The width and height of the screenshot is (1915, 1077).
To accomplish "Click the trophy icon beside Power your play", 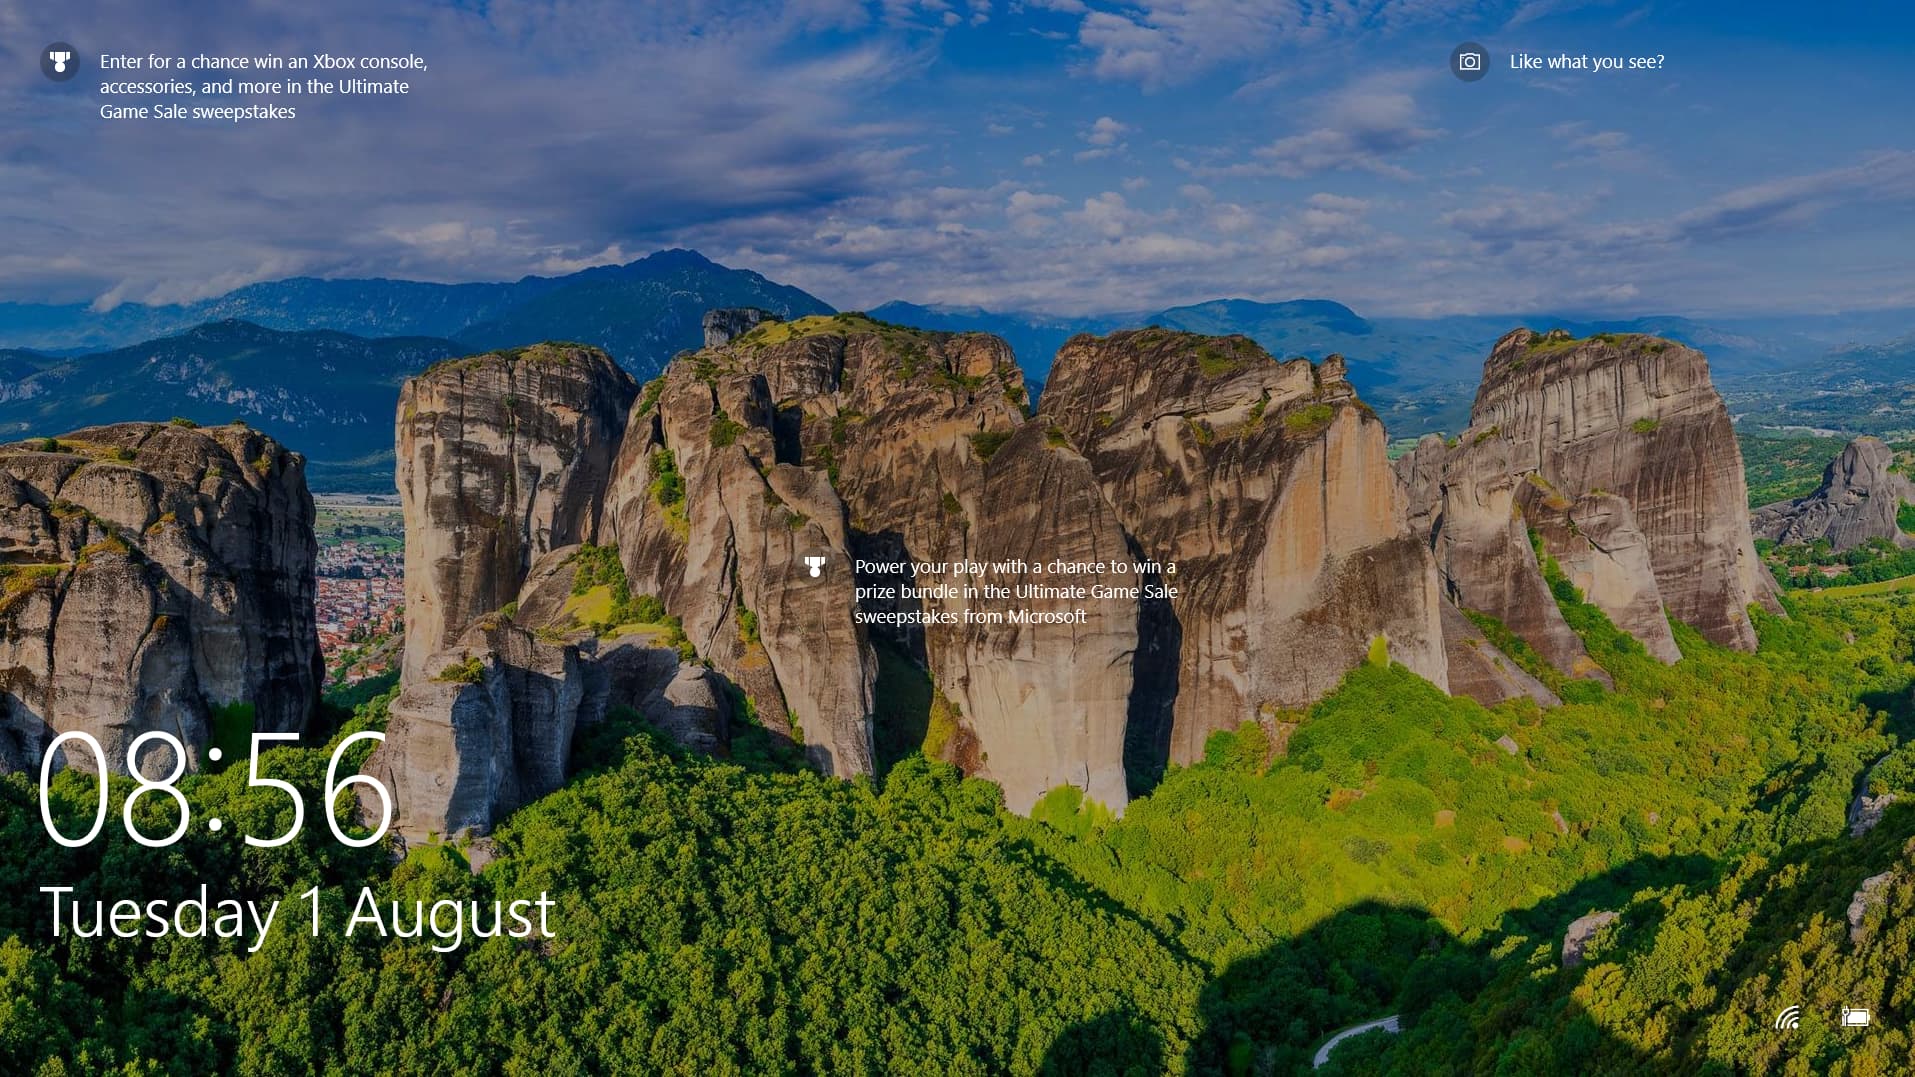I will pyautogui.click(x=815, y=567).
